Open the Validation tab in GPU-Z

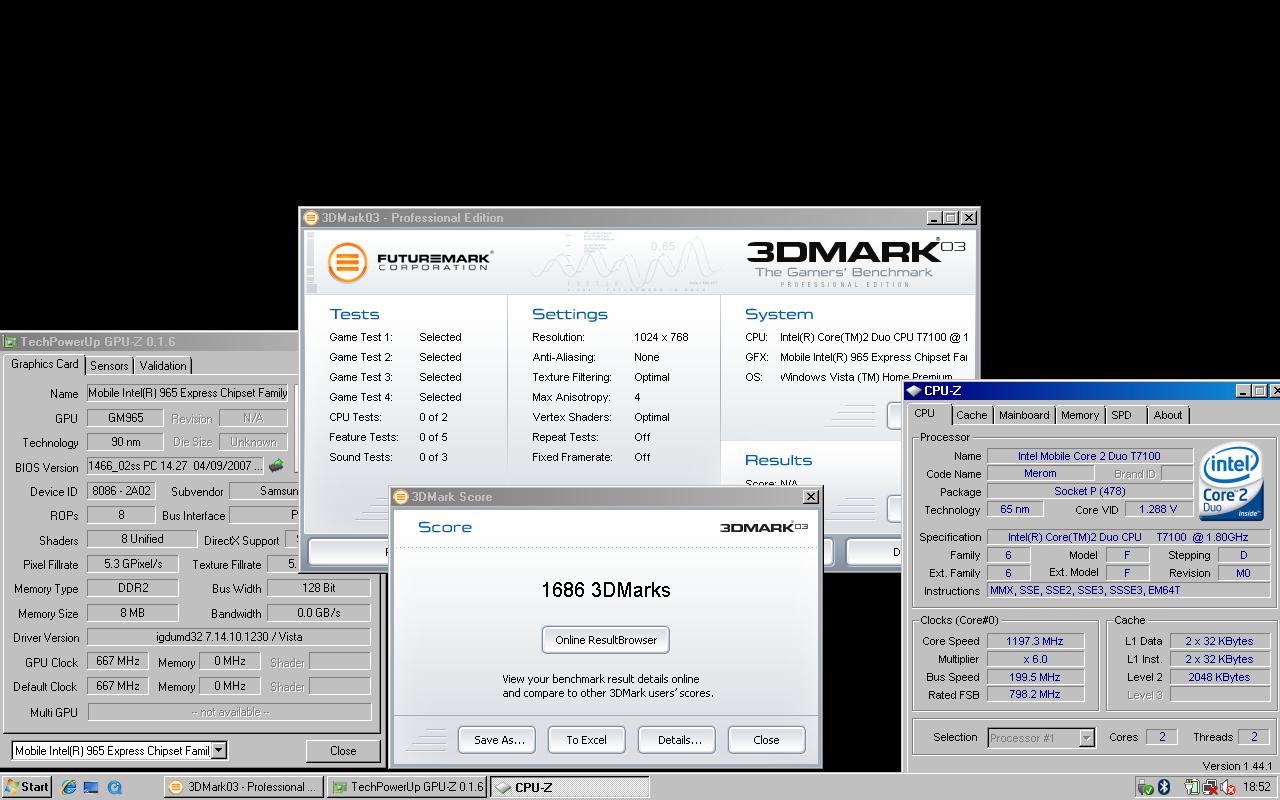[162, 366]
